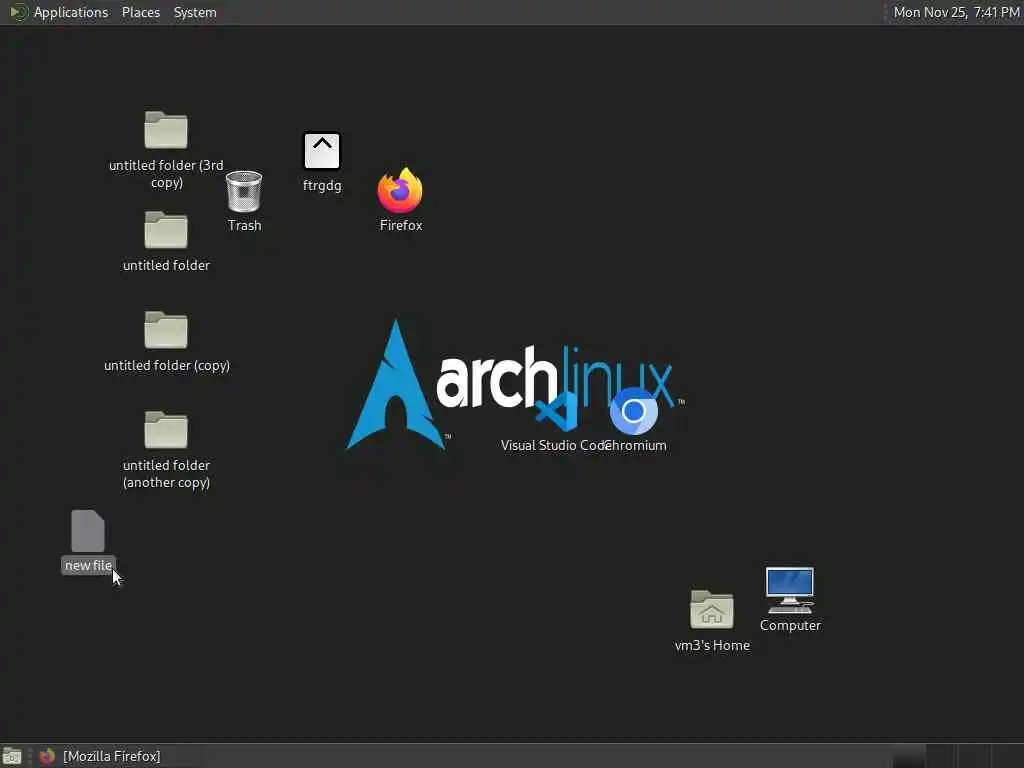This screenshot has height=768, width=1024.
Task: Click the clock showing Mon Nov 25, 7:41 PM
Action: point(956,12)
